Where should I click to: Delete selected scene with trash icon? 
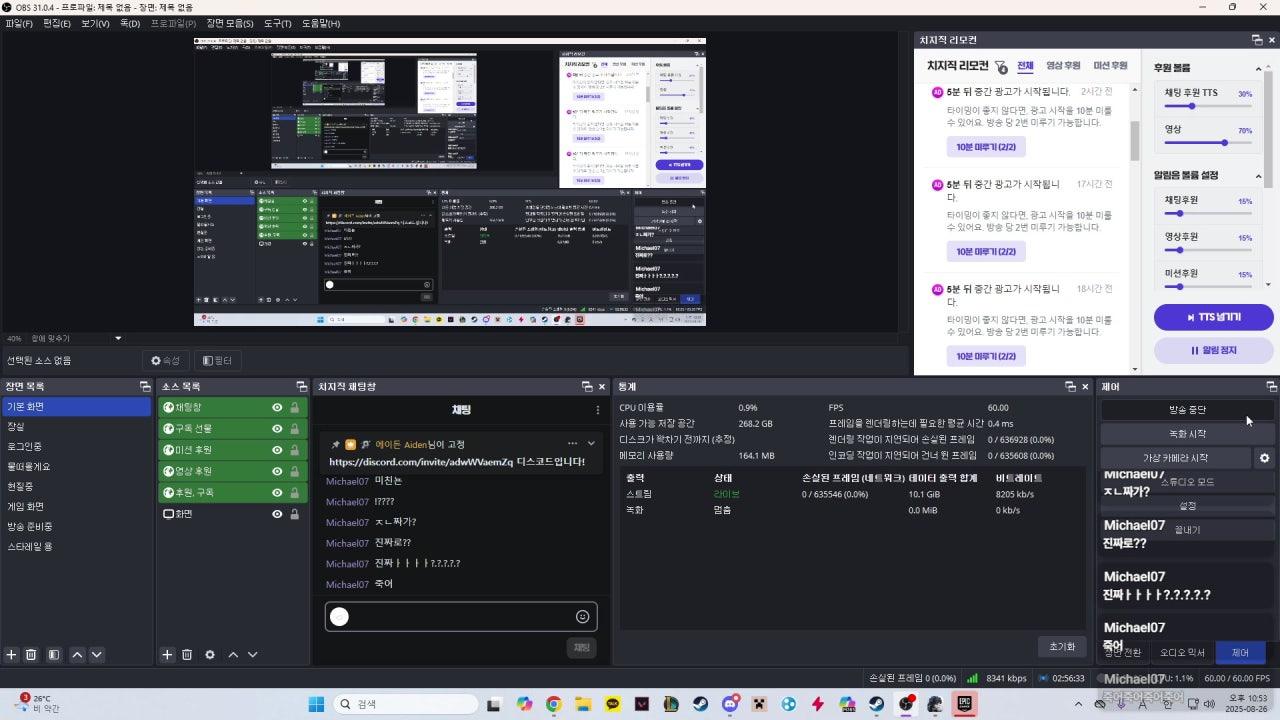click(31, 655)
